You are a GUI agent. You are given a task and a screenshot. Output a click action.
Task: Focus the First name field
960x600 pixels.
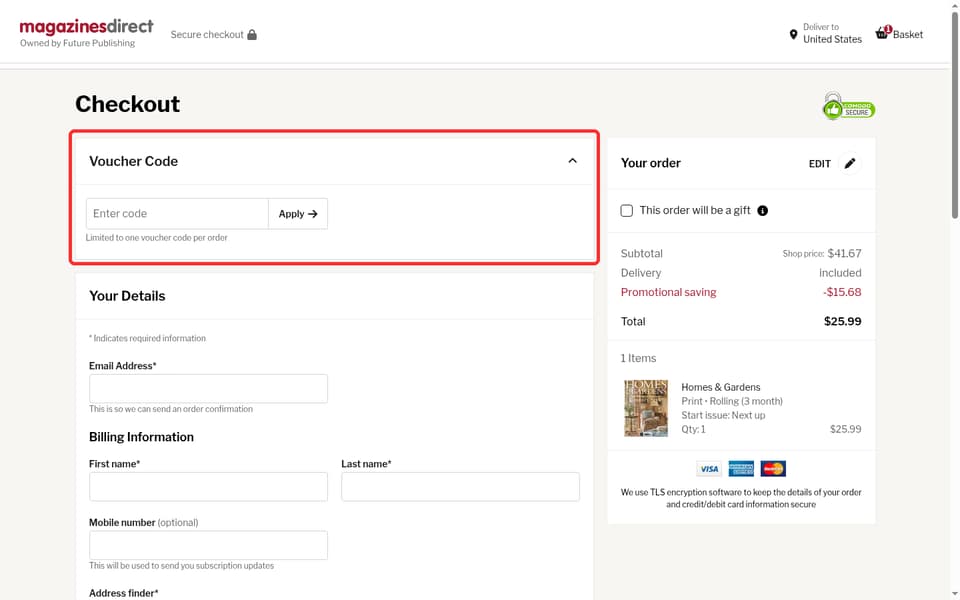(x=208, y=487)
